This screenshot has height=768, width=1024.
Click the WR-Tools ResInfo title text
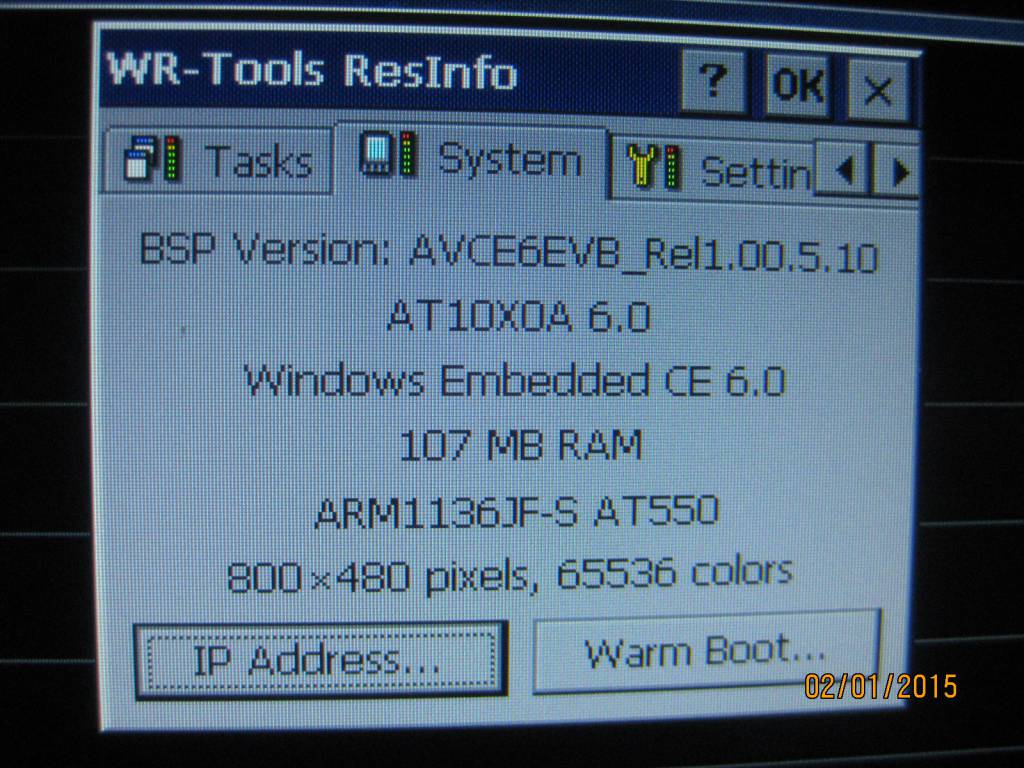(x=313, y=69)
